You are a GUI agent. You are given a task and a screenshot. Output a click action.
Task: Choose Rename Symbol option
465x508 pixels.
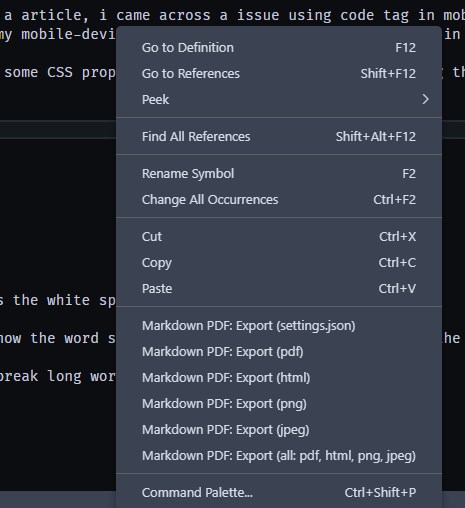tap(279, 174)
